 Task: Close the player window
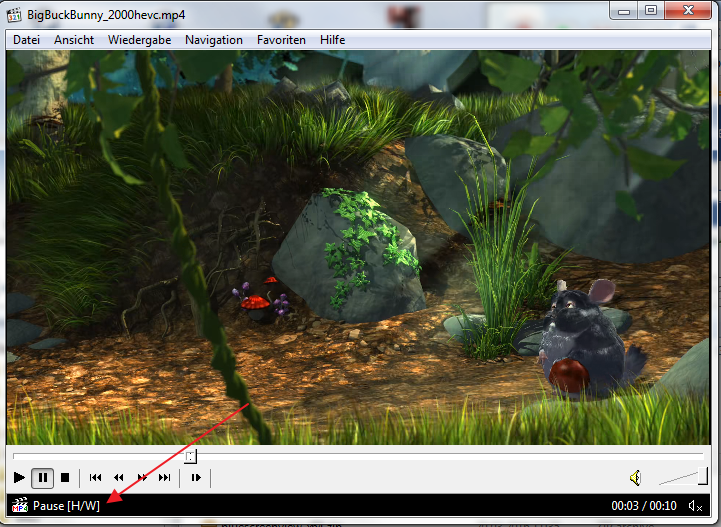coord(688,10)
